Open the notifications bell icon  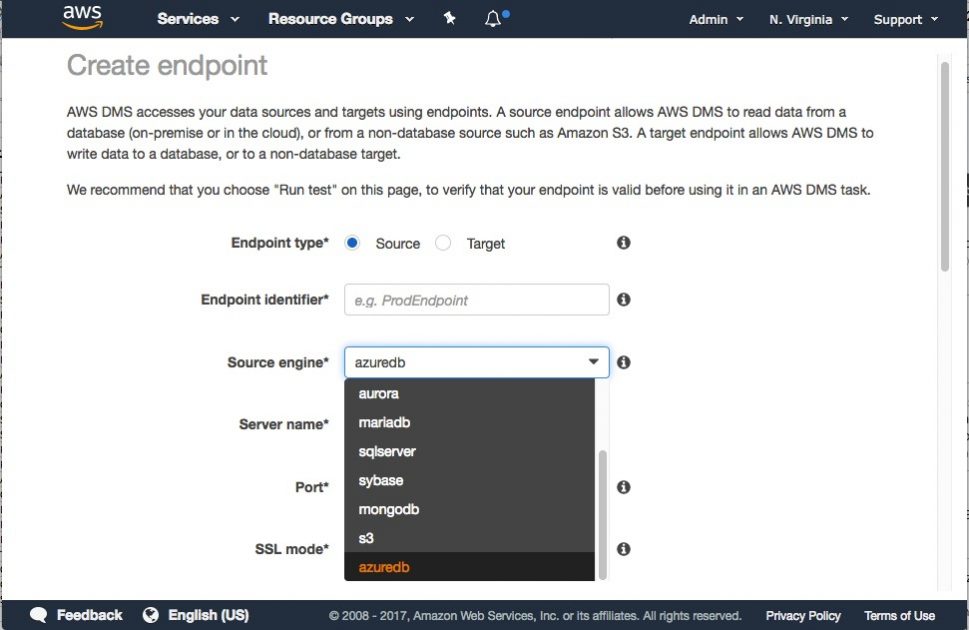tap(494, 17)
